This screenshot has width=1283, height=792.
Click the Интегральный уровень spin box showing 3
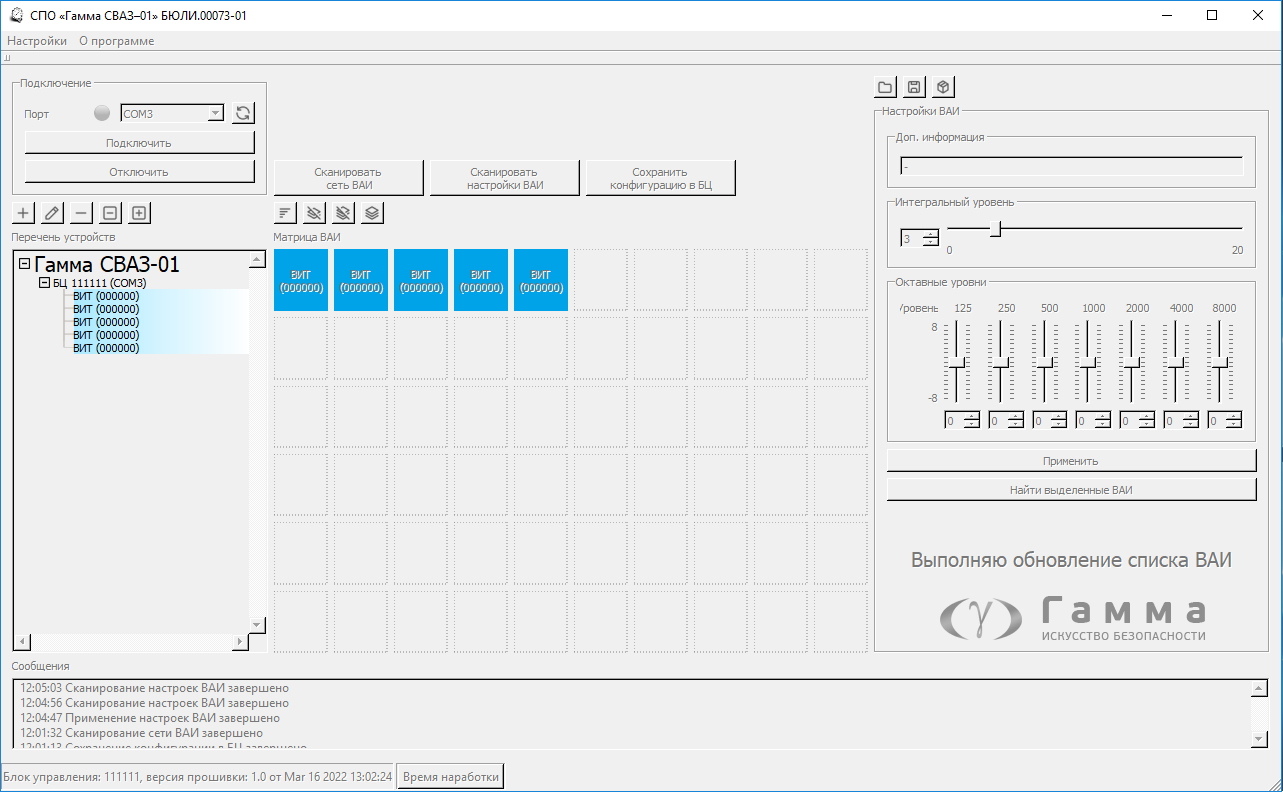(919, 238)
